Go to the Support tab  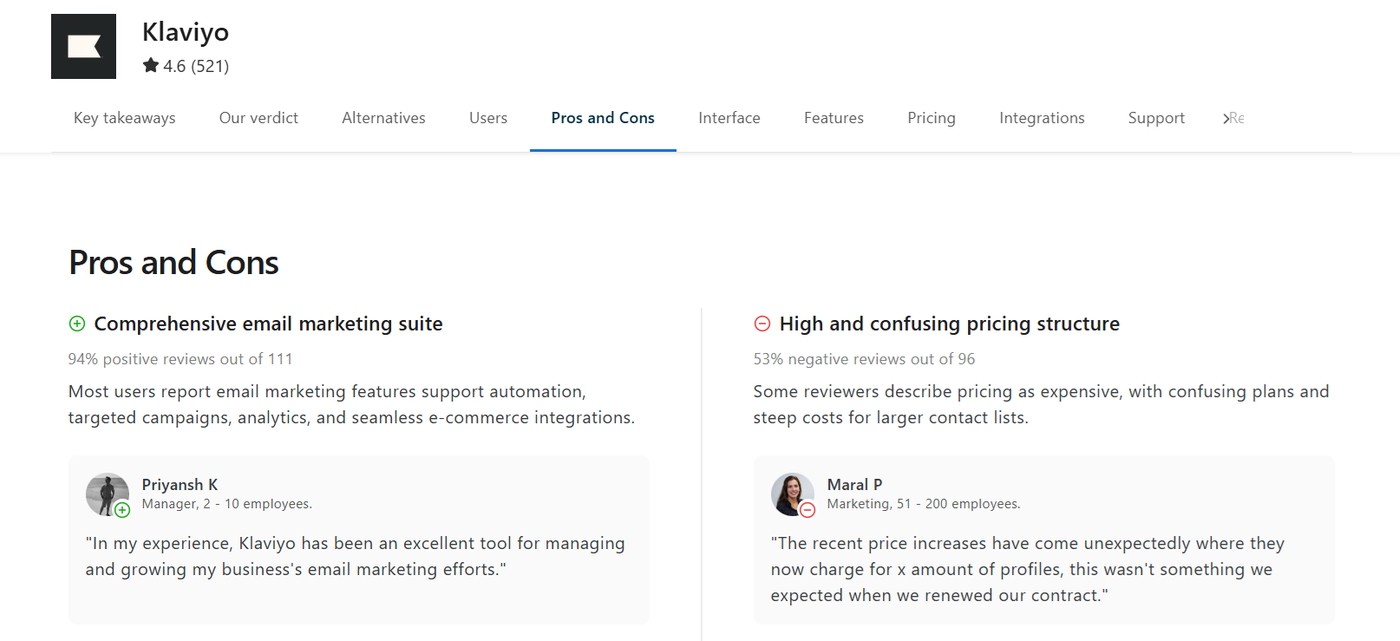pyautogui.click(x=1156, y=118)
